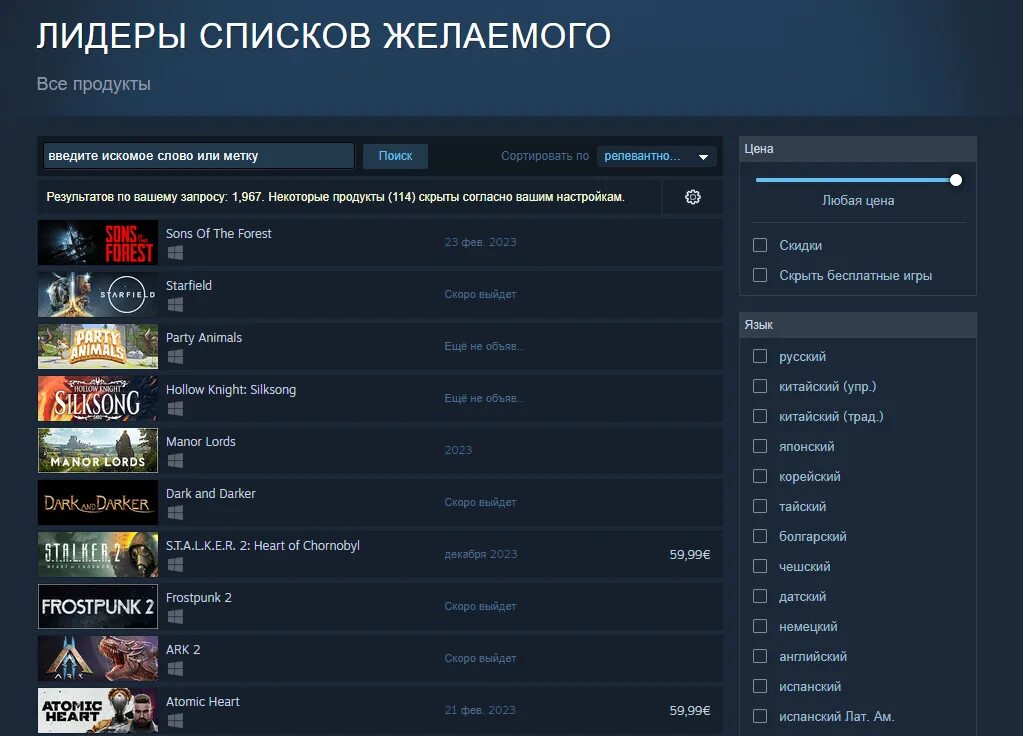Click Windows icon under Dark and Darker

click(175, 513)
